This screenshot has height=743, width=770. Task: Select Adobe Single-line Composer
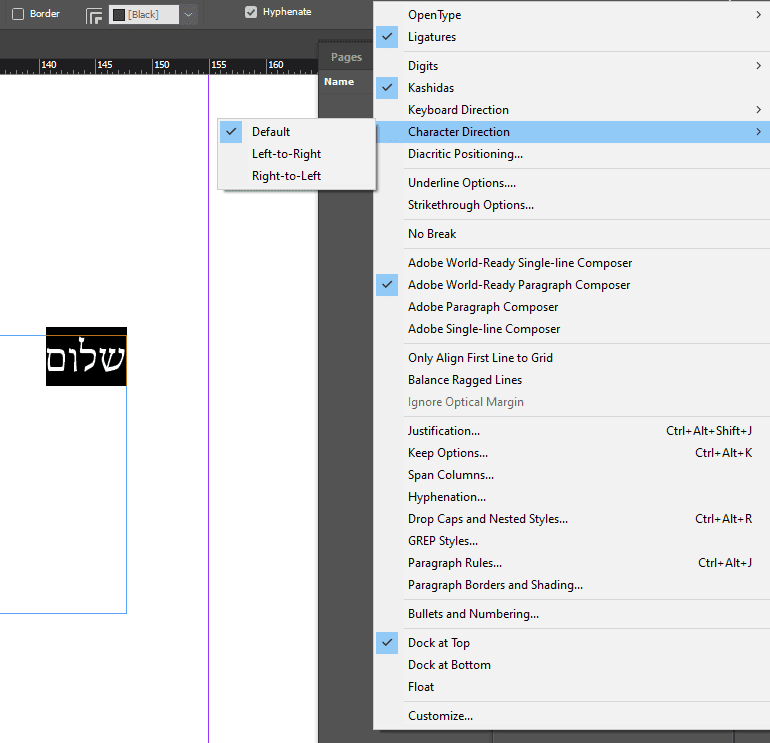point(572,329)
